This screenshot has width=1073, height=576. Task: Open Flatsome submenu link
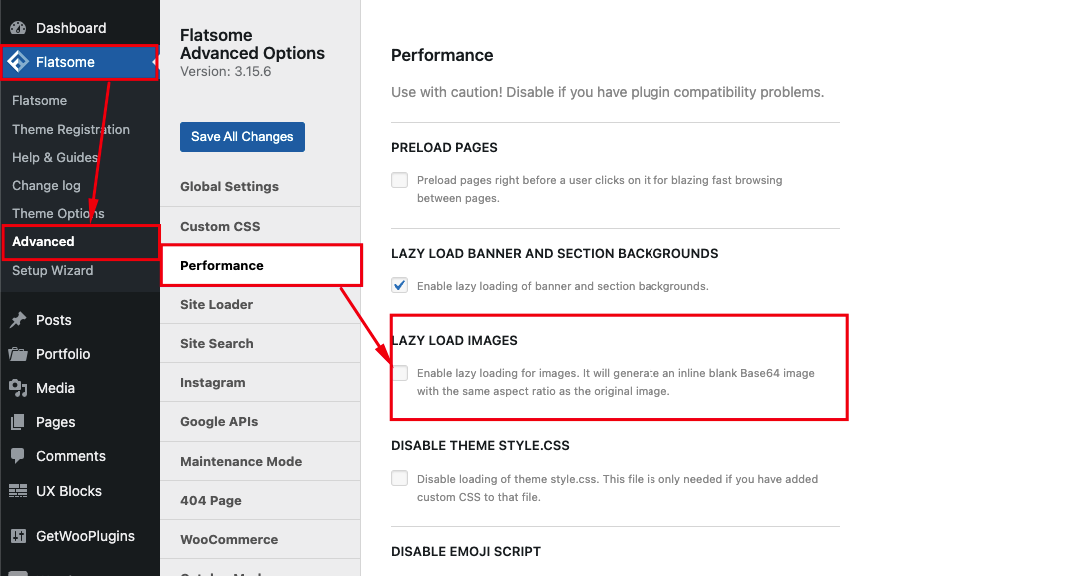(x=40, y=101)
